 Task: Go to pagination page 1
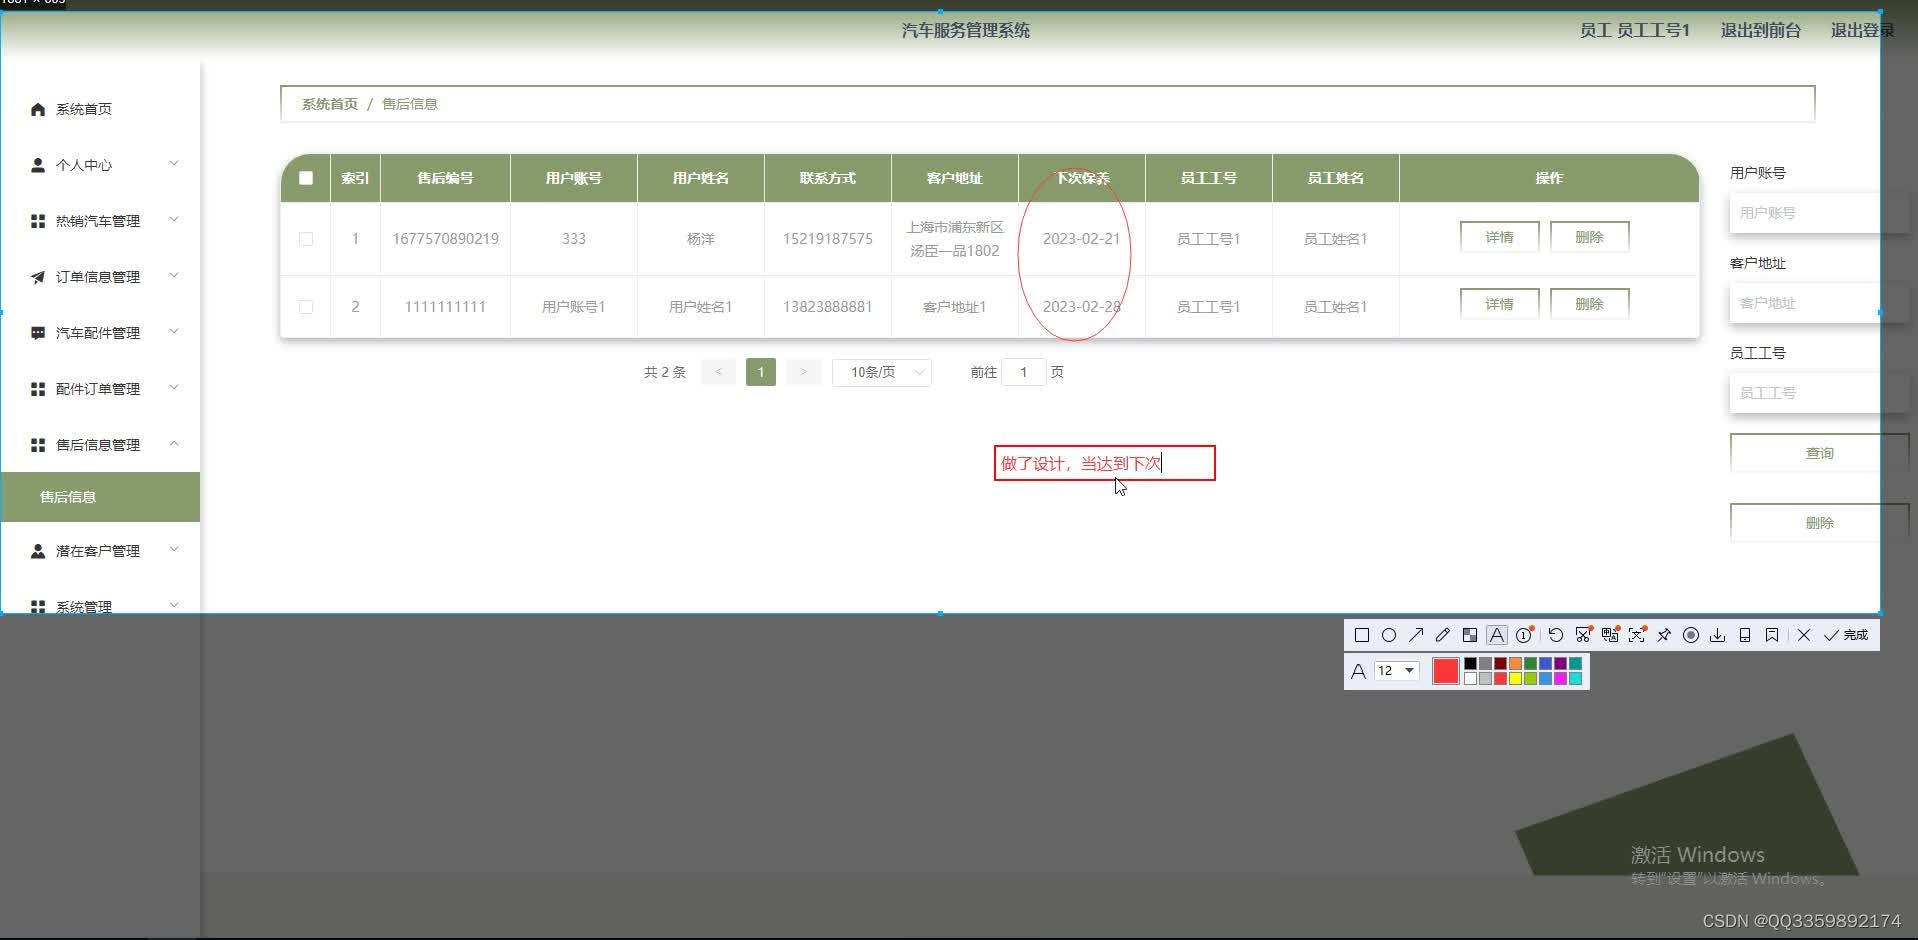(x=761, y=372)
